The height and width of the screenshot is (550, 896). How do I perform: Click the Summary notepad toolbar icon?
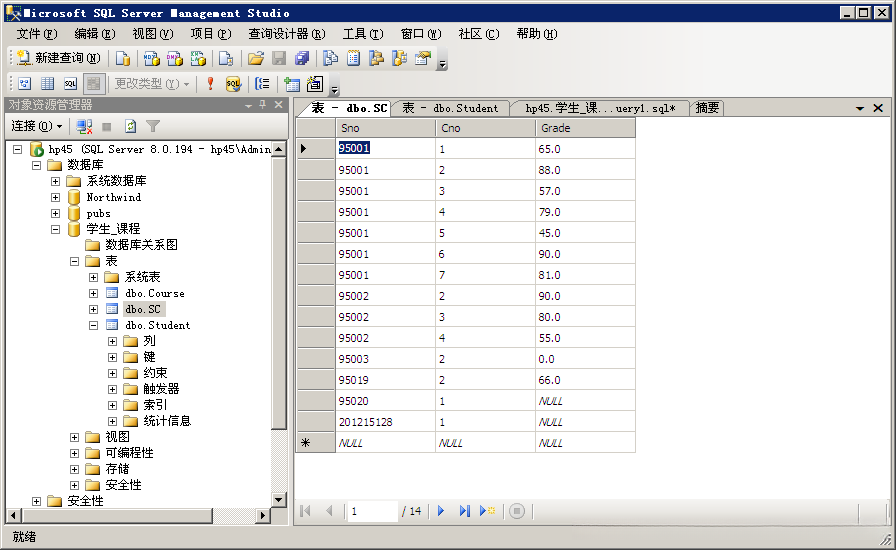coord(353,58)
